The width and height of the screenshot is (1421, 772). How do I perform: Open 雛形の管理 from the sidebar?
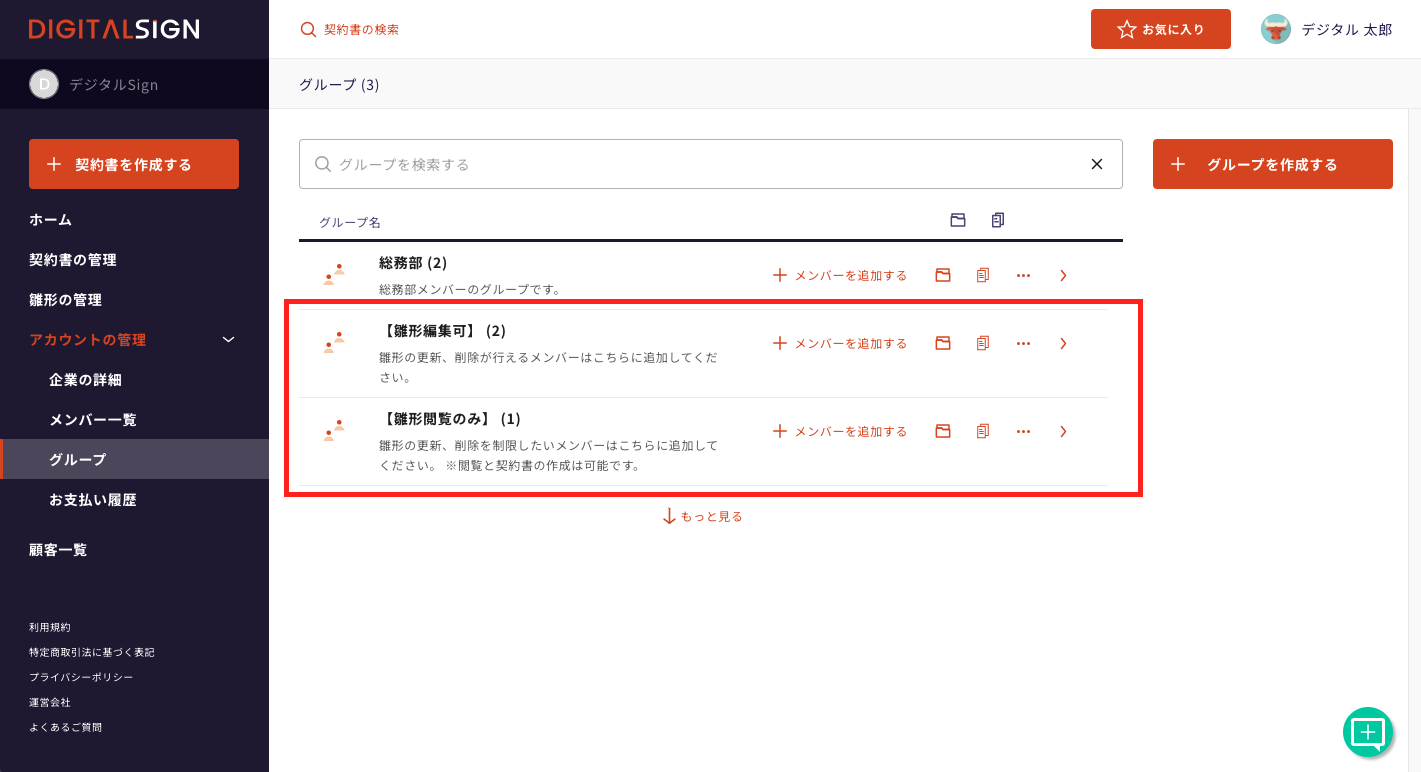(x=65, y=300)
